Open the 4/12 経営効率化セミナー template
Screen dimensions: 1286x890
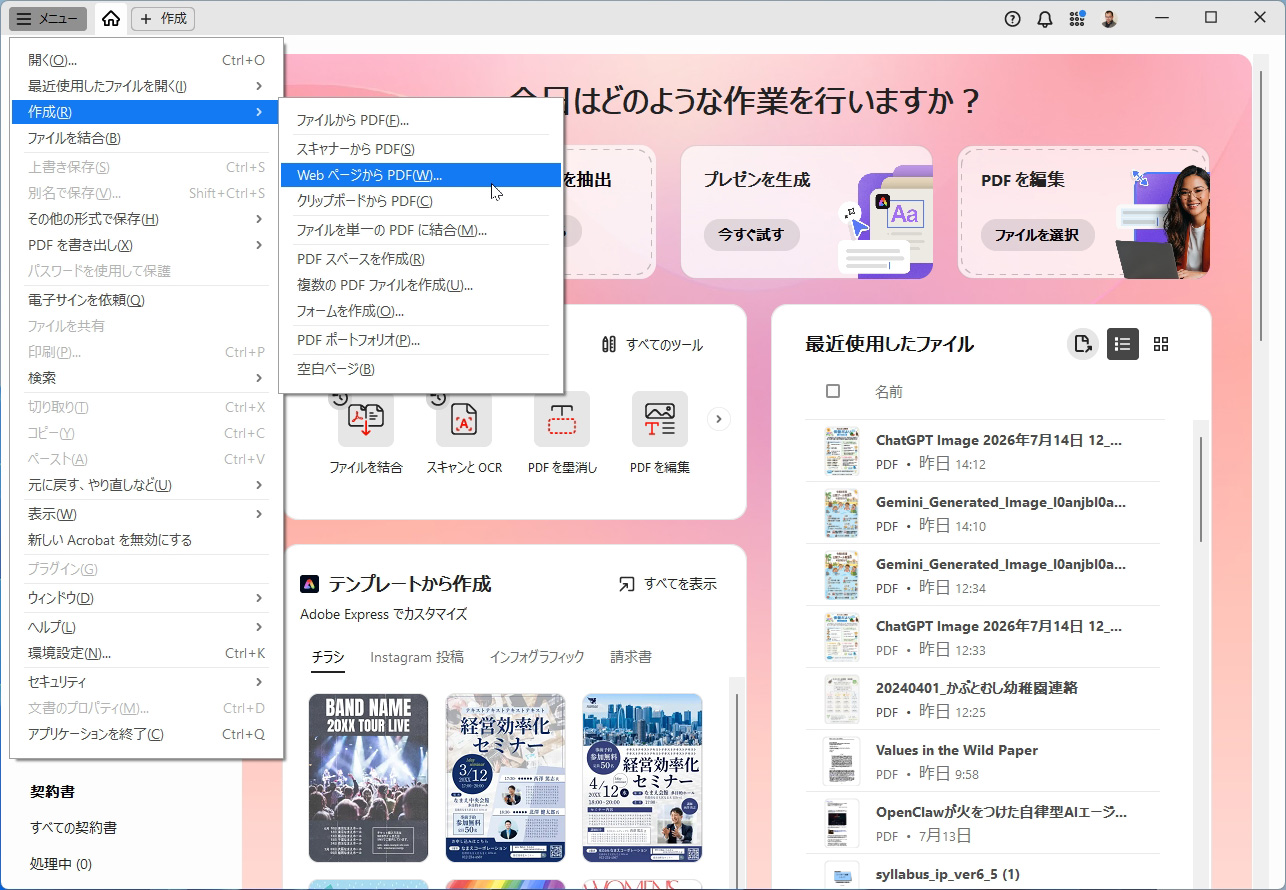point(642,778)
